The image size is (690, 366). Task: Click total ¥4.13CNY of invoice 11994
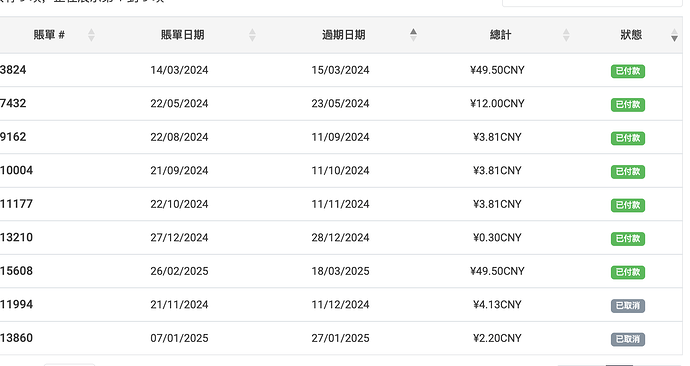pos(497,304)
